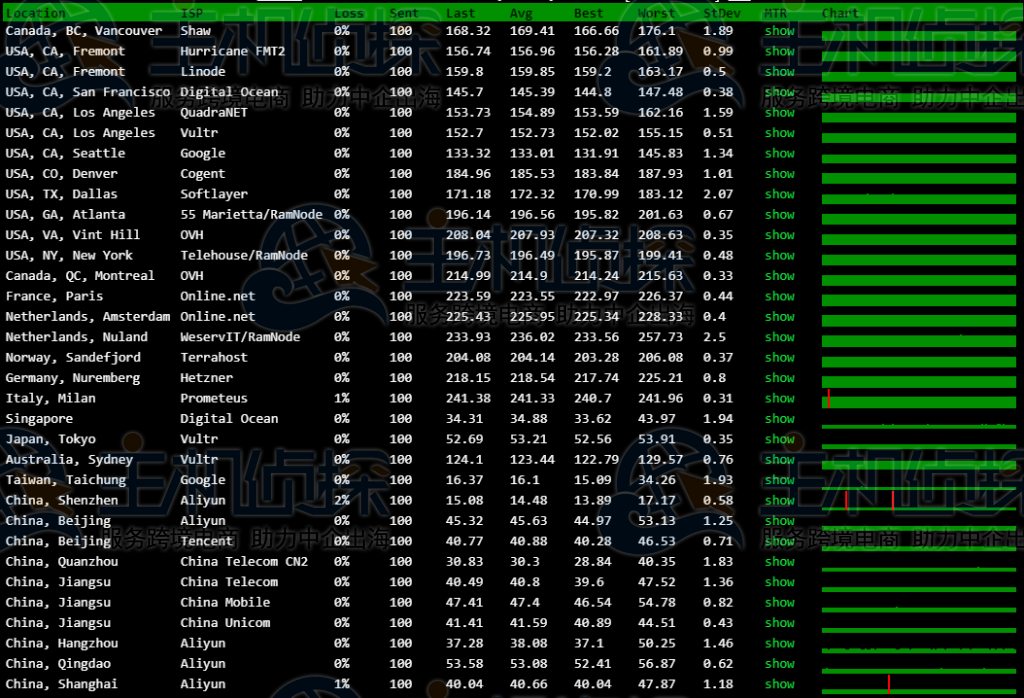Select worst value 257.73 in Nuland row
Screen dimensions: 1024x698
tap(660, 337)
